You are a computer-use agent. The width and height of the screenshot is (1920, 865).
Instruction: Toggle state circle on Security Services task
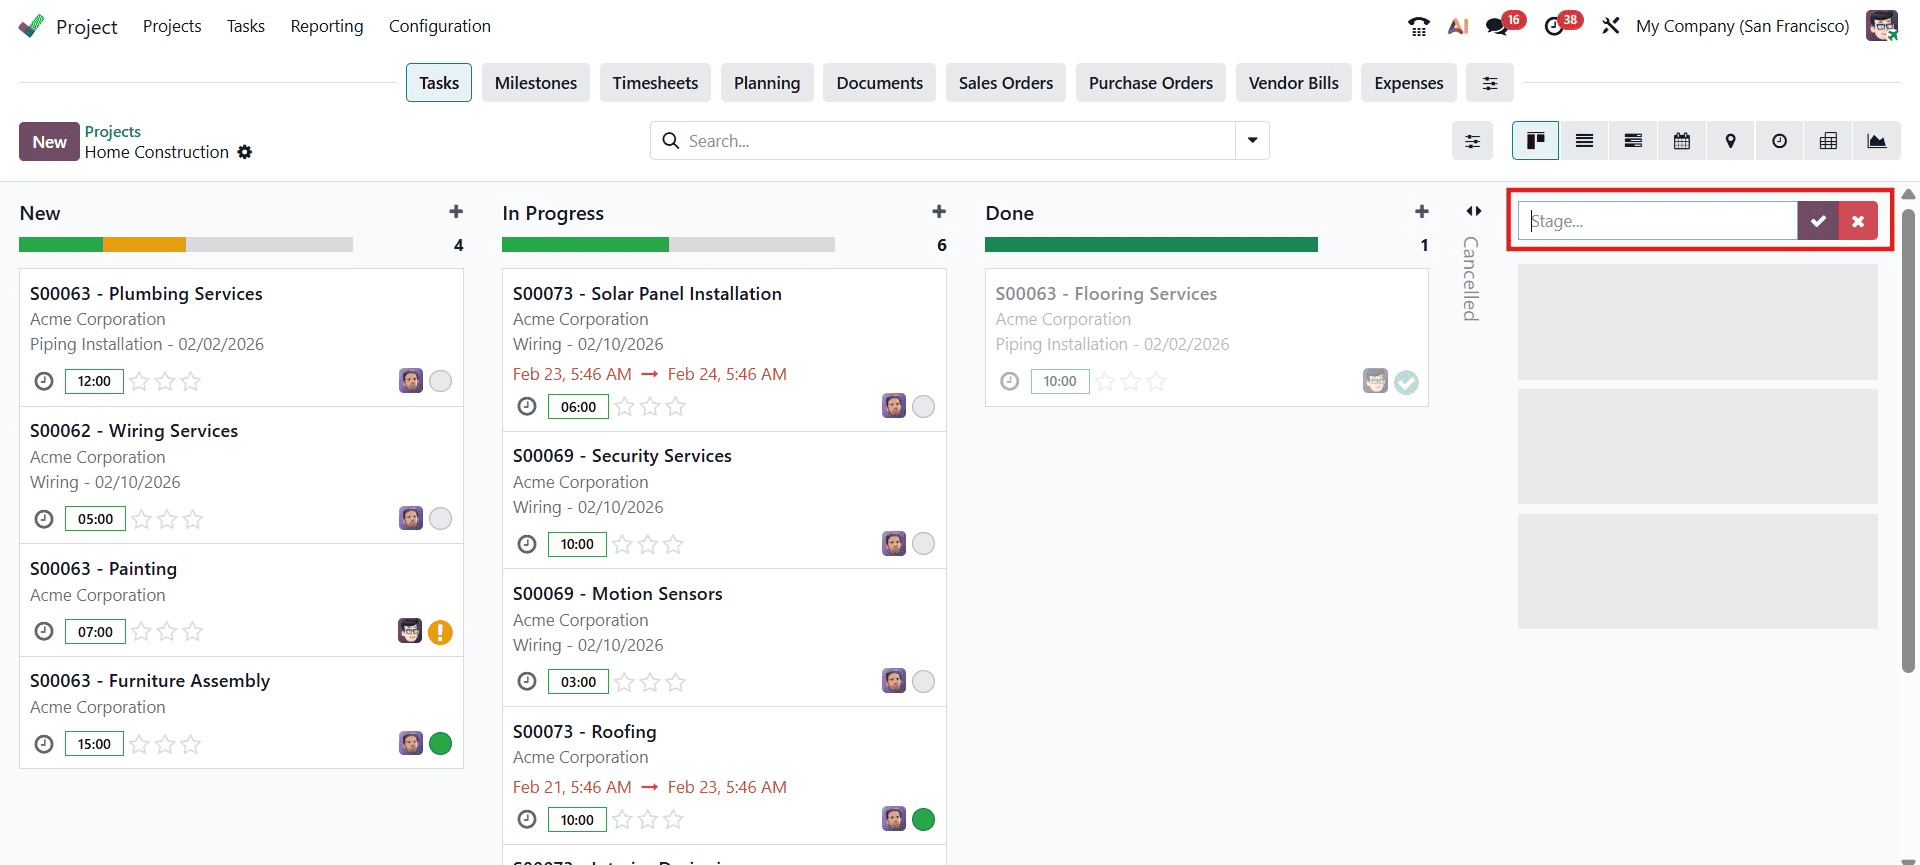coord(923,543)
